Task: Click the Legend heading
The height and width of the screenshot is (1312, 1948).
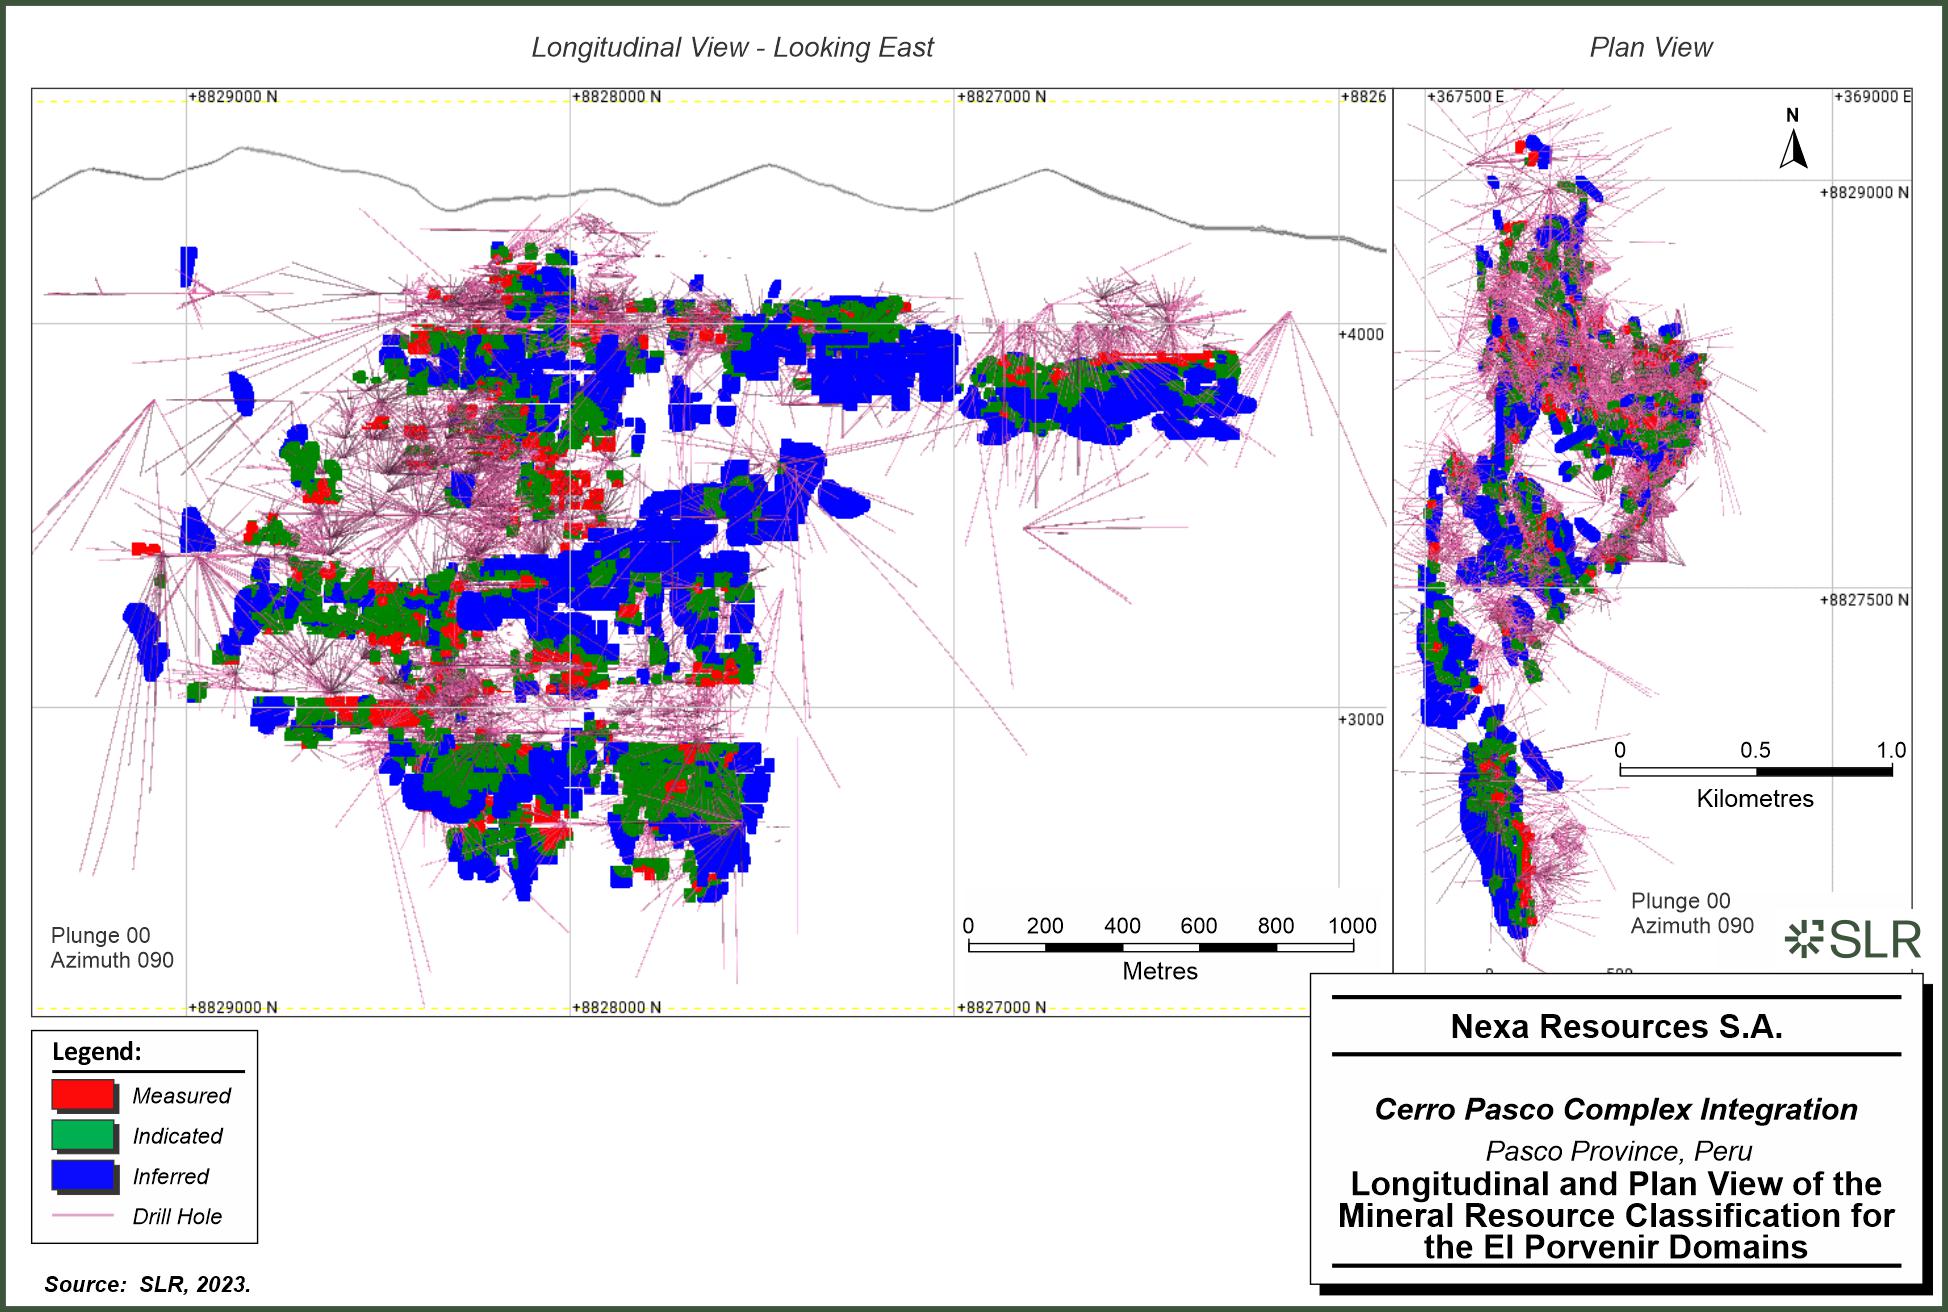Action: [97, 1052]
